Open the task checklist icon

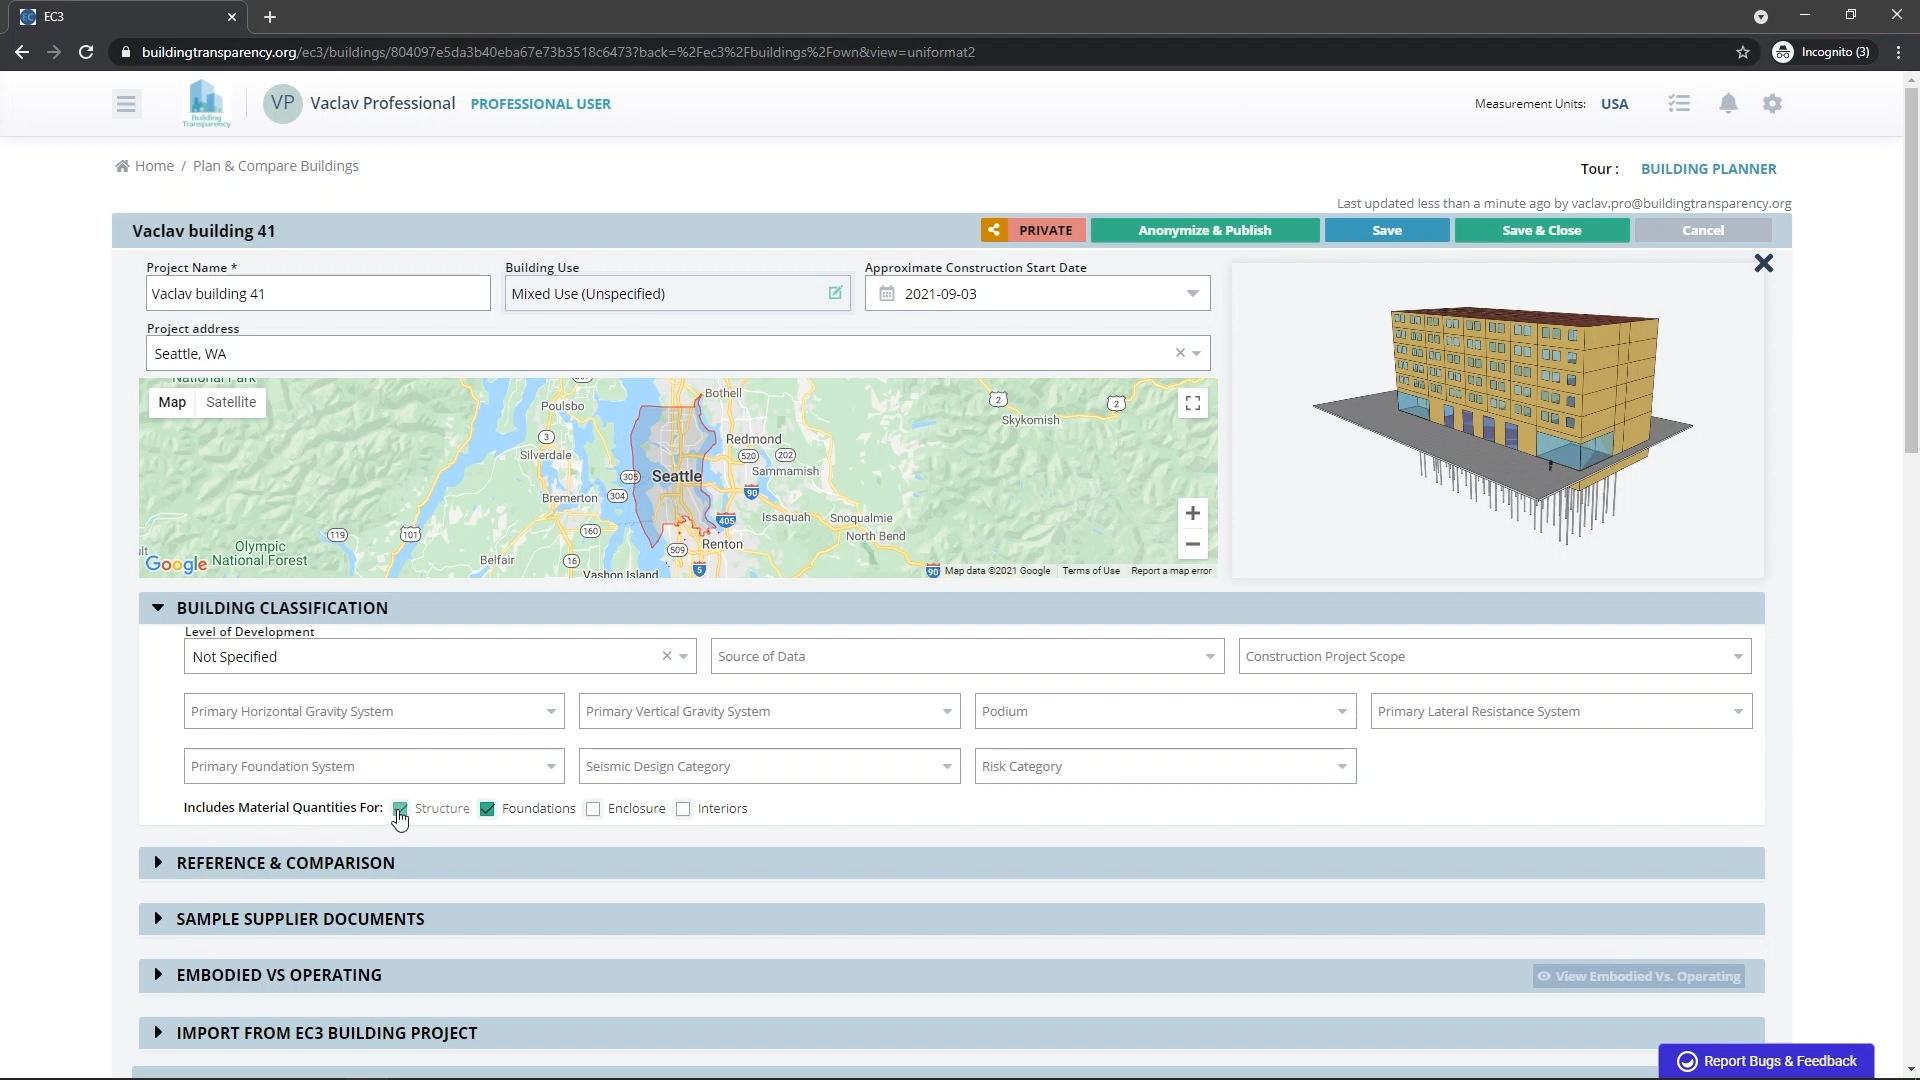pyautogui.click(x=1679, y=104)
